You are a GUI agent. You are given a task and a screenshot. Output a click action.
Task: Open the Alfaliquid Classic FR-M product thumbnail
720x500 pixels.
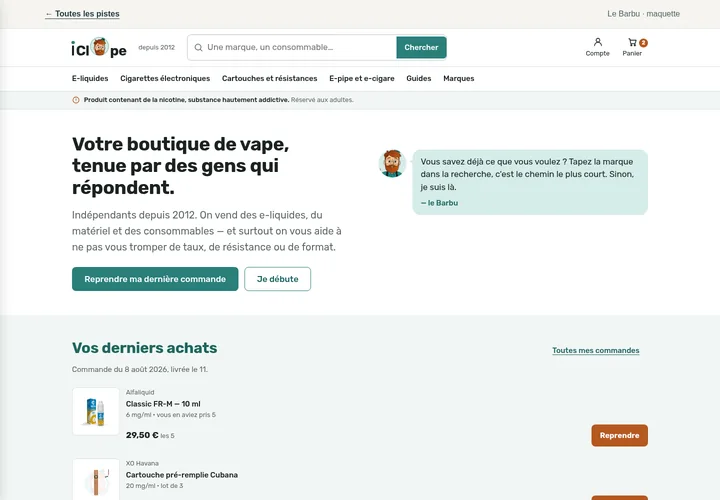[96, 411]
